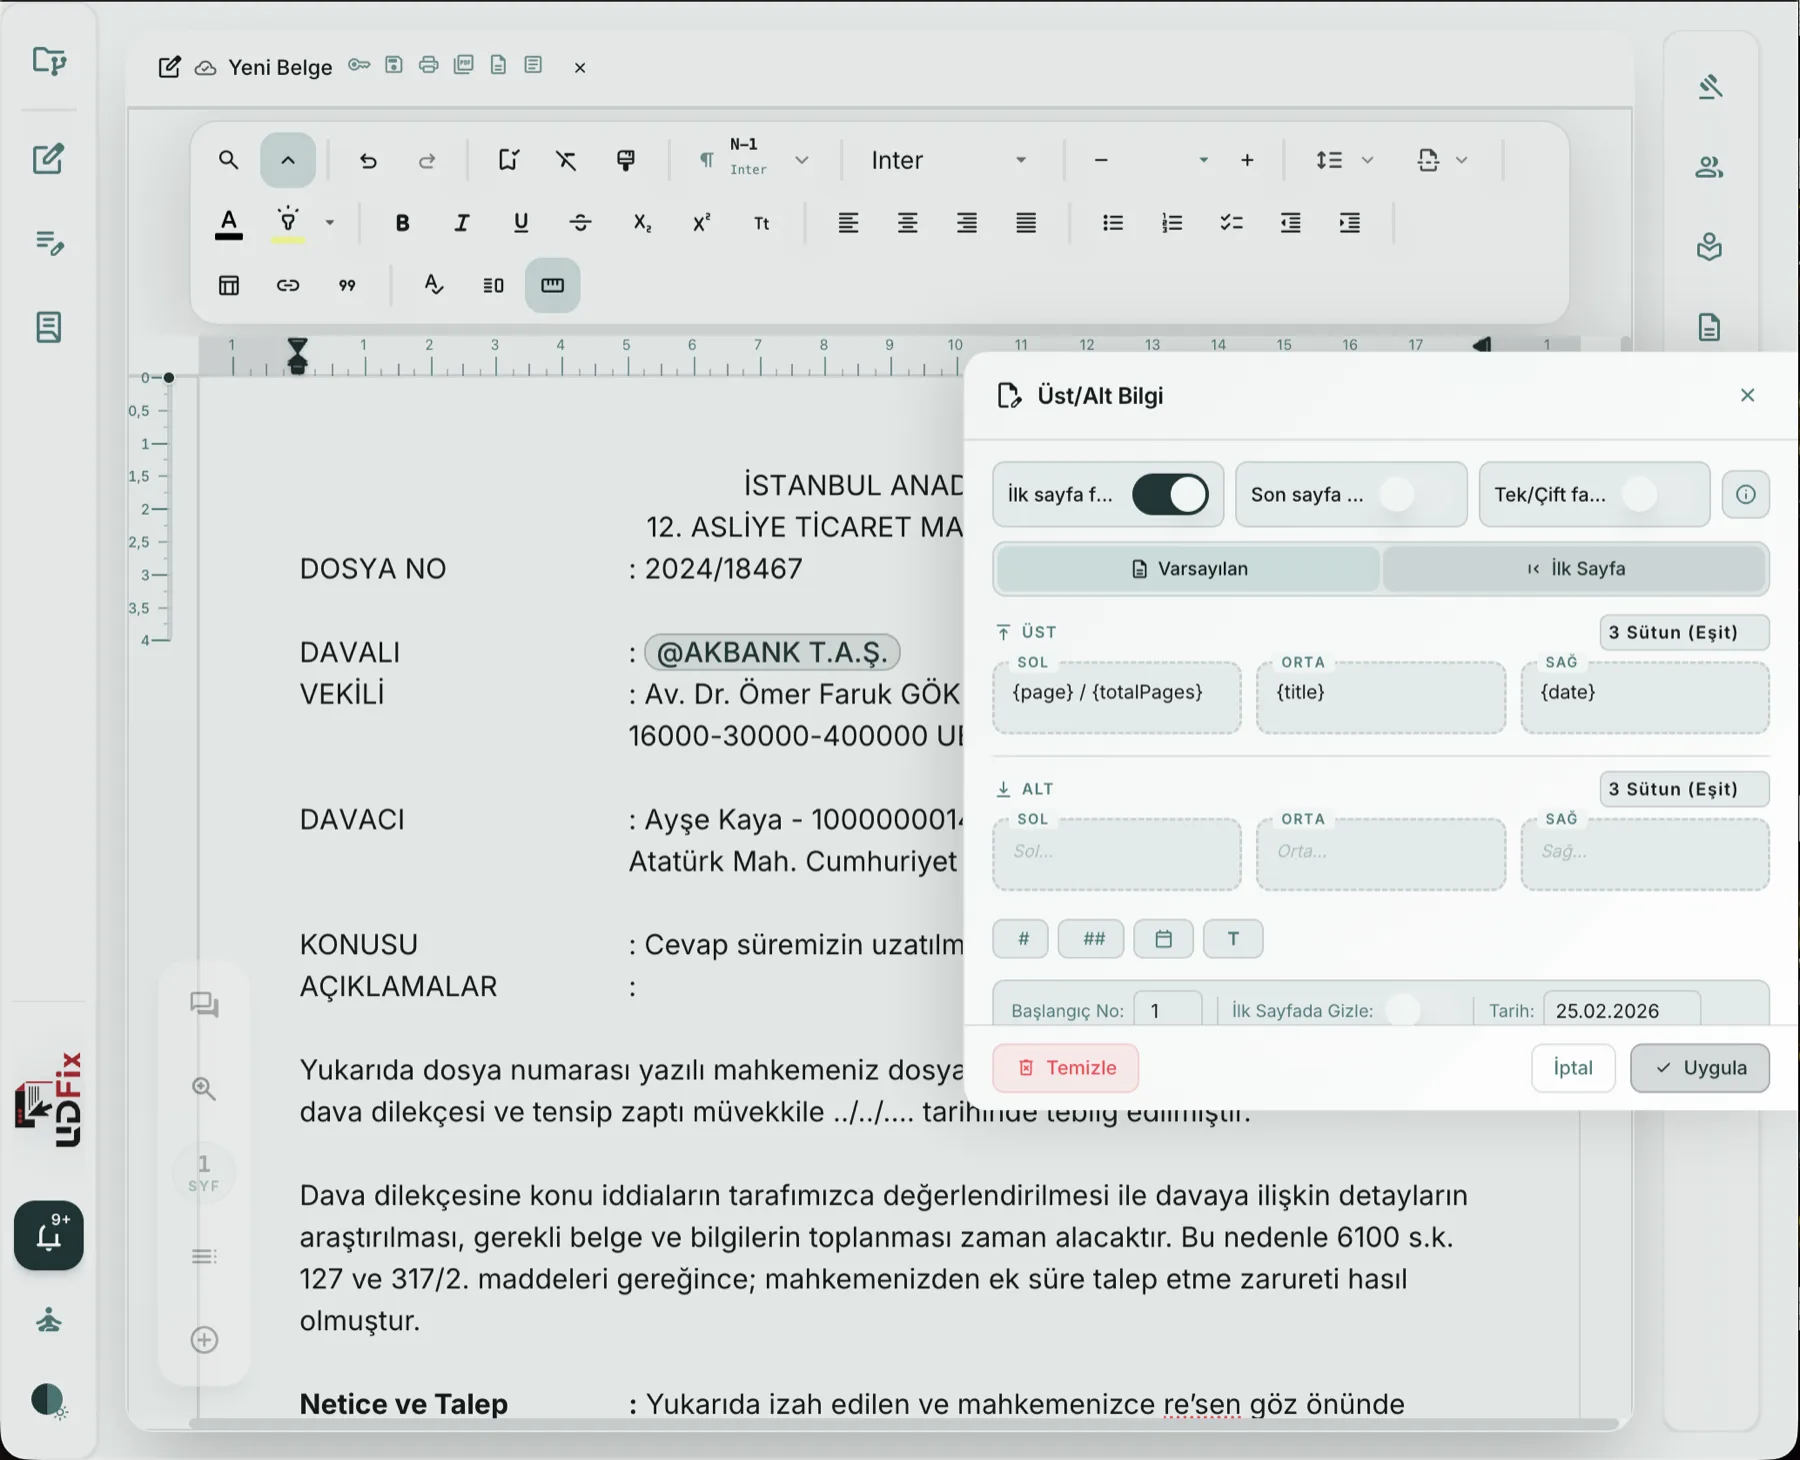Screen dimensions: 1800x1460
Task: Click the ALT SOL footer field
Action: pyautogui.click(x=1117, y=854)
